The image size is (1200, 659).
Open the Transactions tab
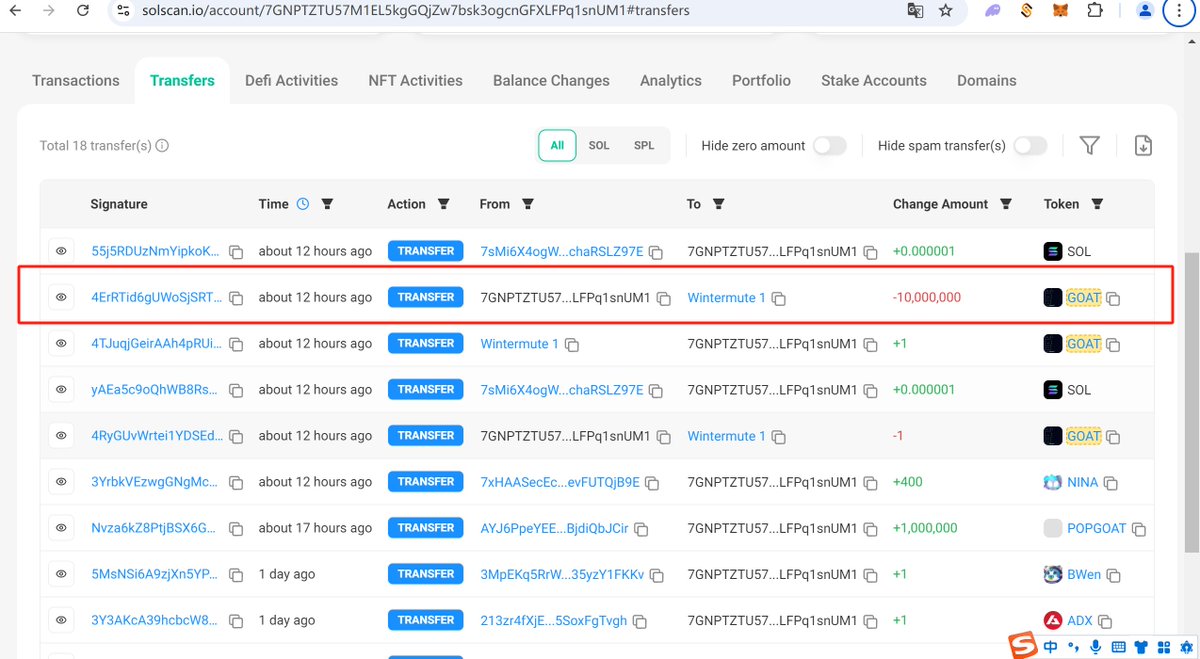(x=76, y=81)
